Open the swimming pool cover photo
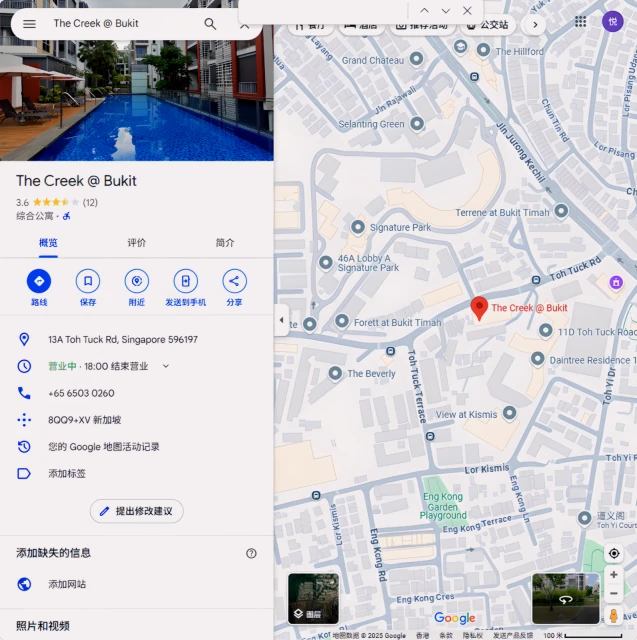637x640 pixels. [x=137, y=100]
